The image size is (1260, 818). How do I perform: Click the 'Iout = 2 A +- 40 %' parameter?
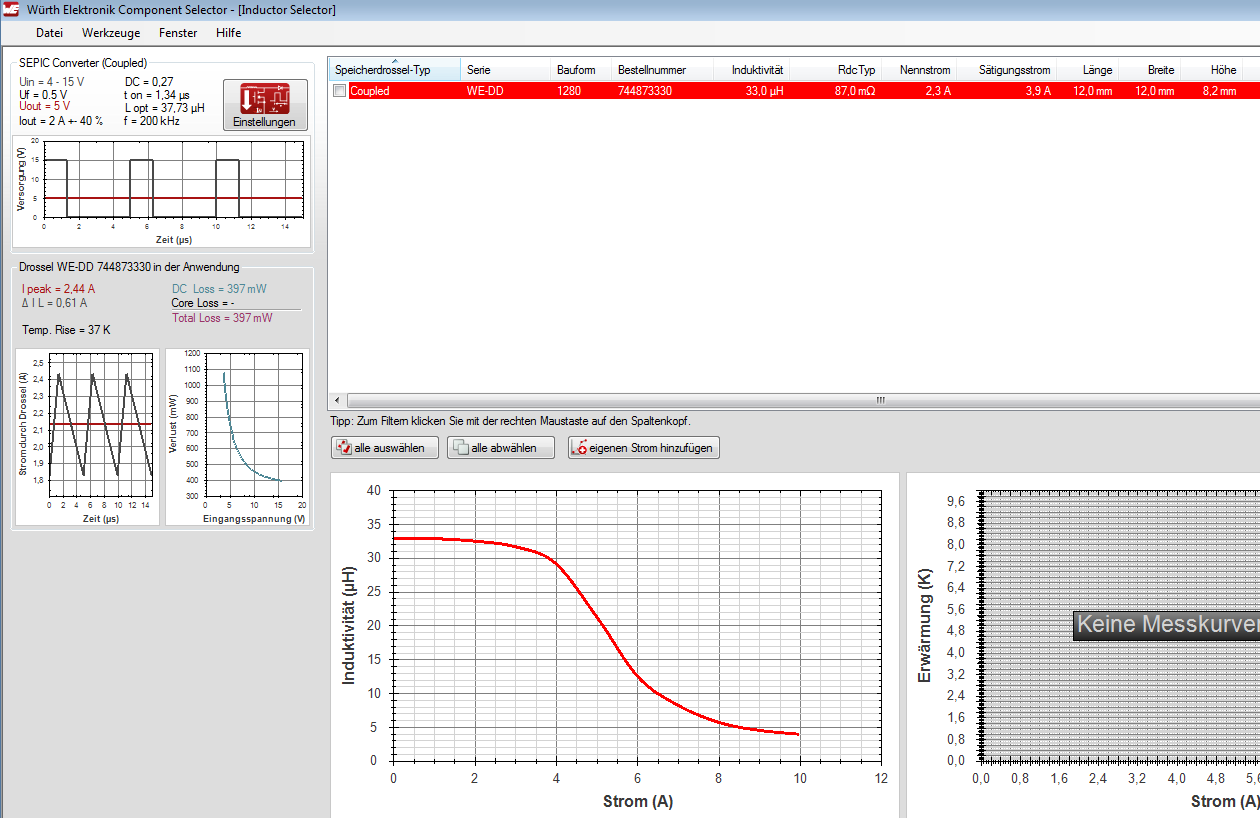click(62, 121)
